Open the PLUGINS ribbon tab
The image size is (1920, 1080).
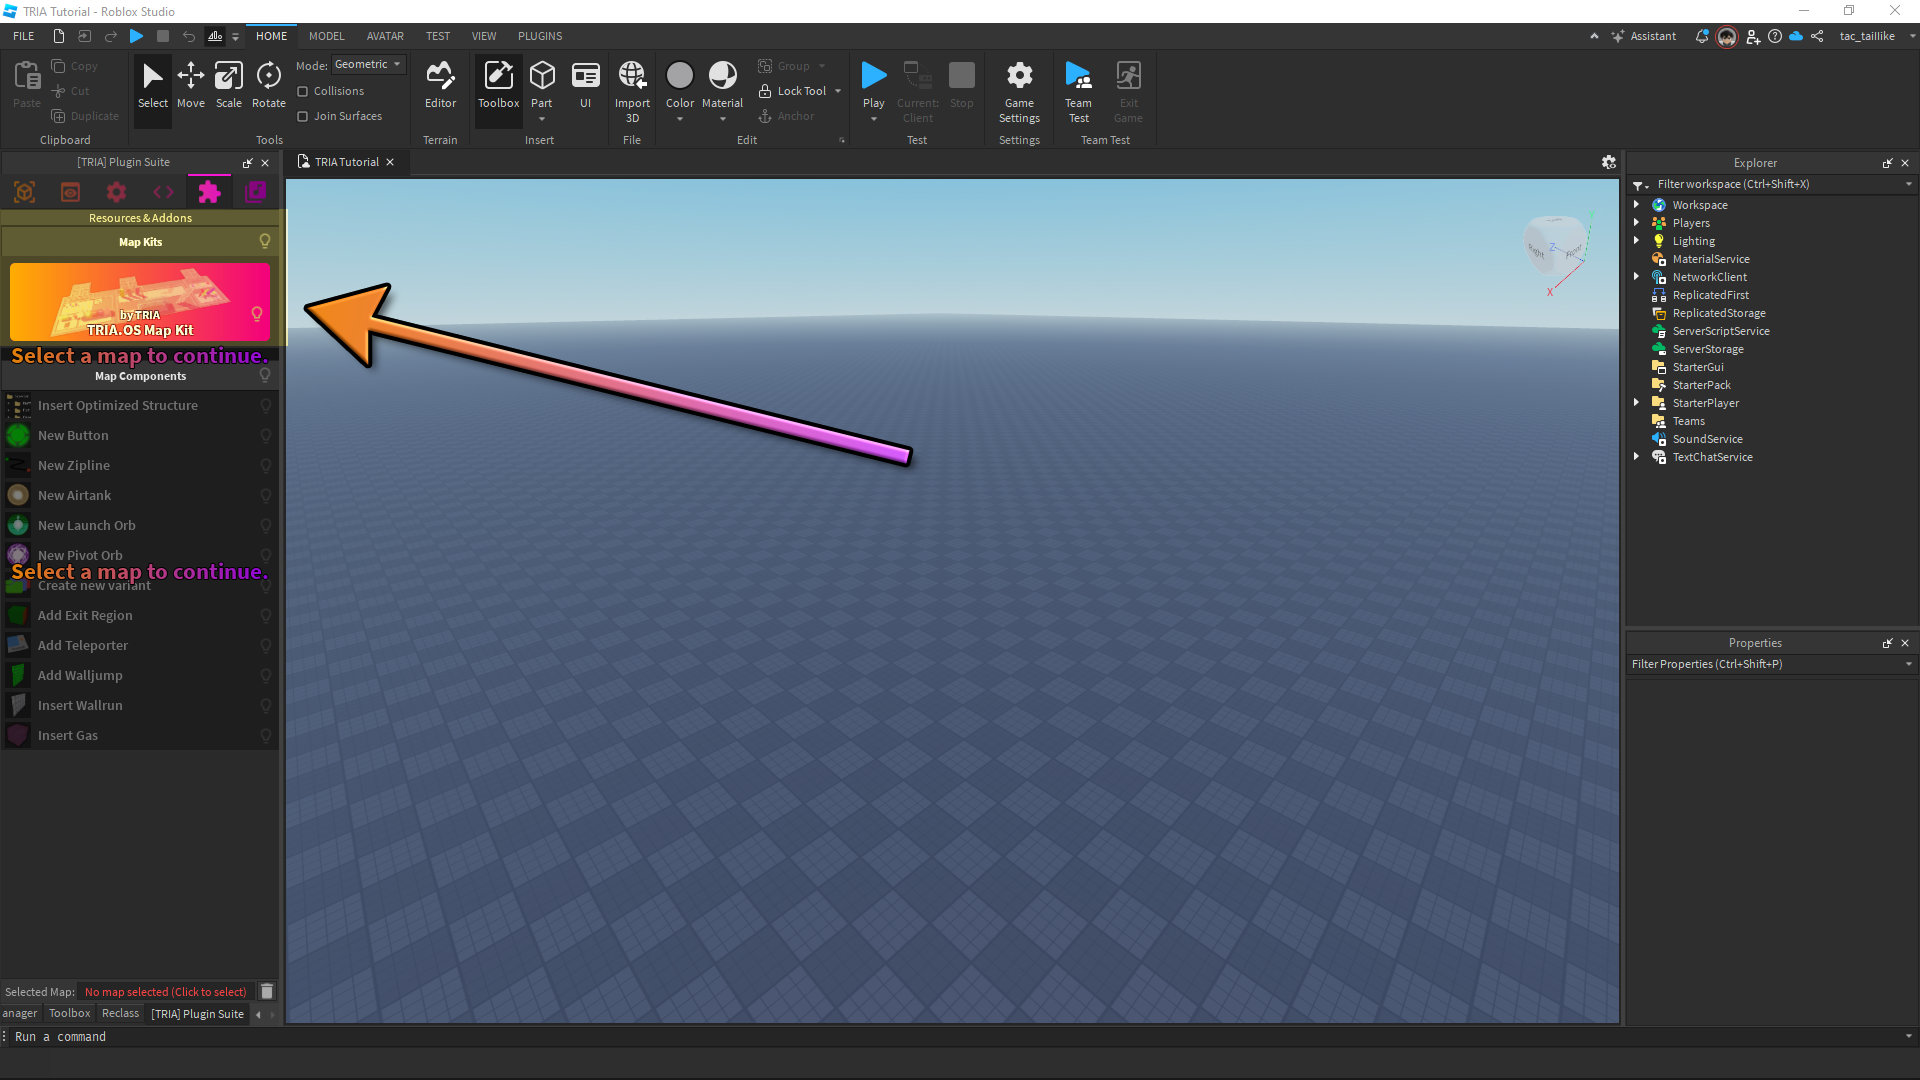click(540, 36)
